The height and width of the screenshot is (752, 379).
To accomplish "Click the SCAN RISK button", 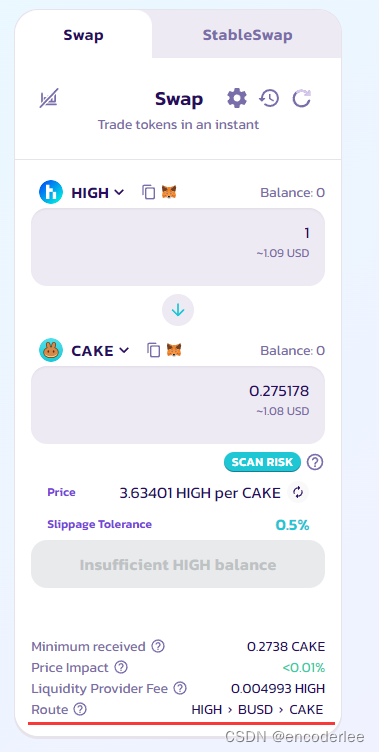I will pos(262,462).
